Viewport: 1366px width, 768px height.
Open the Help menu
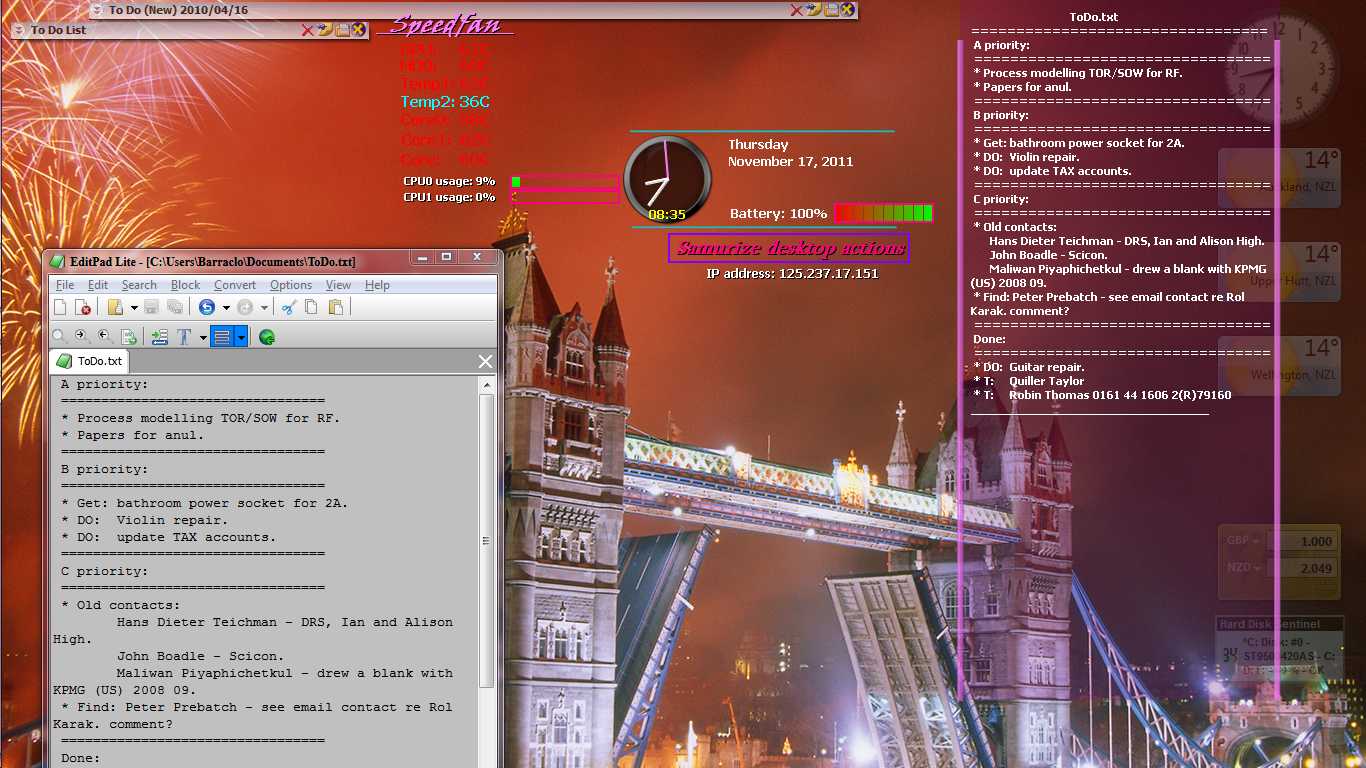click(x=377, y=285)
